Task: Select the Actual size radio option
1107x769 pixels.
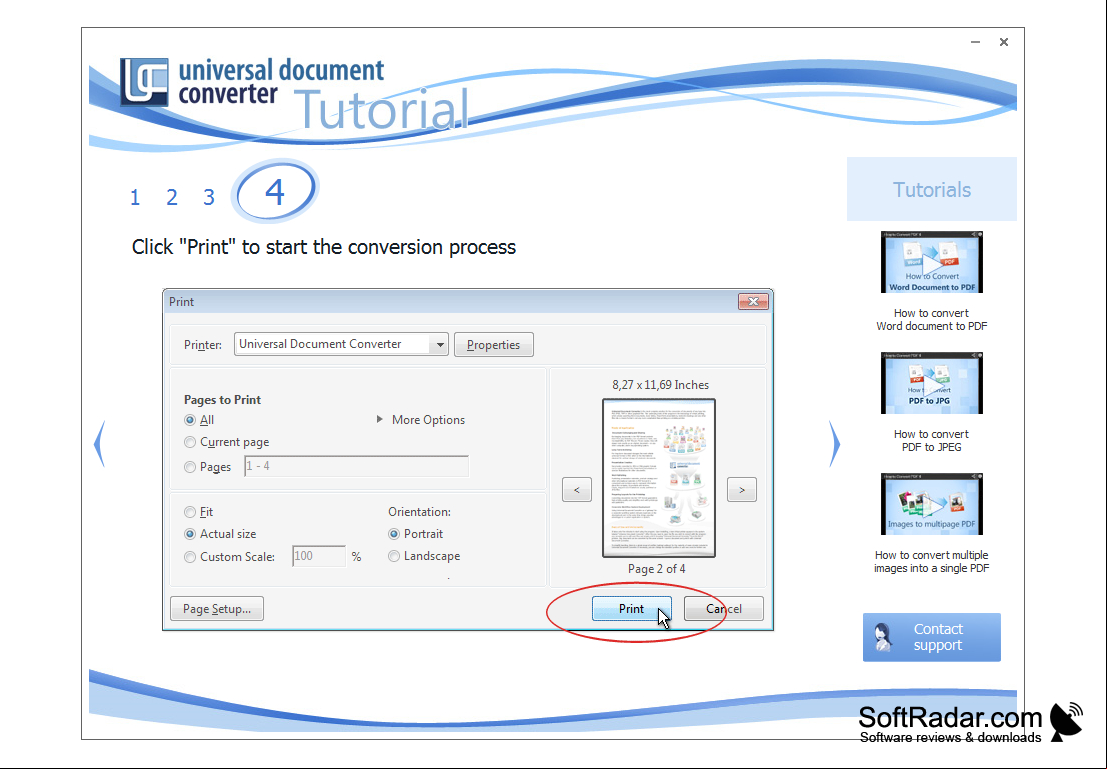Action: [190, 534]
